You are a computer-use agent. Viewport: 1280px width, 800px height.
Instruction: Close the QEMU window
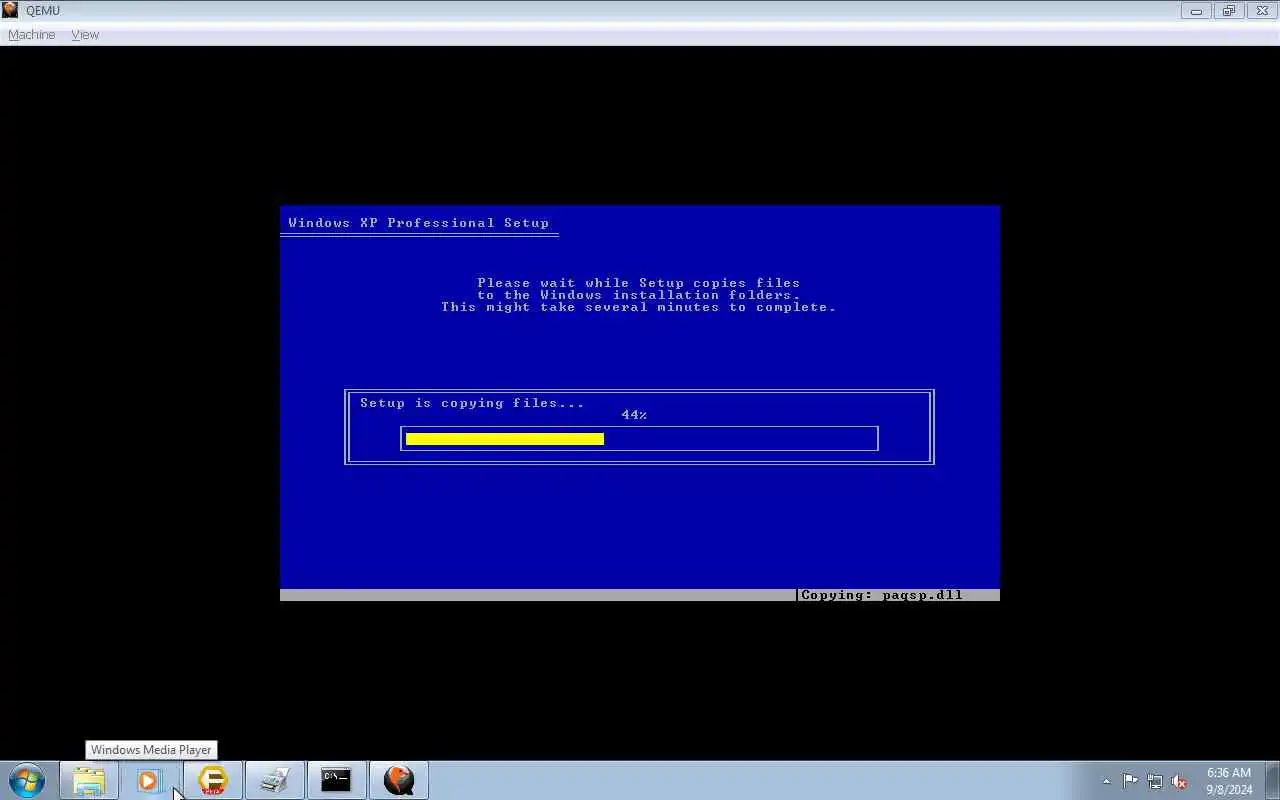pyautogui.click(x=1262, y=11)
